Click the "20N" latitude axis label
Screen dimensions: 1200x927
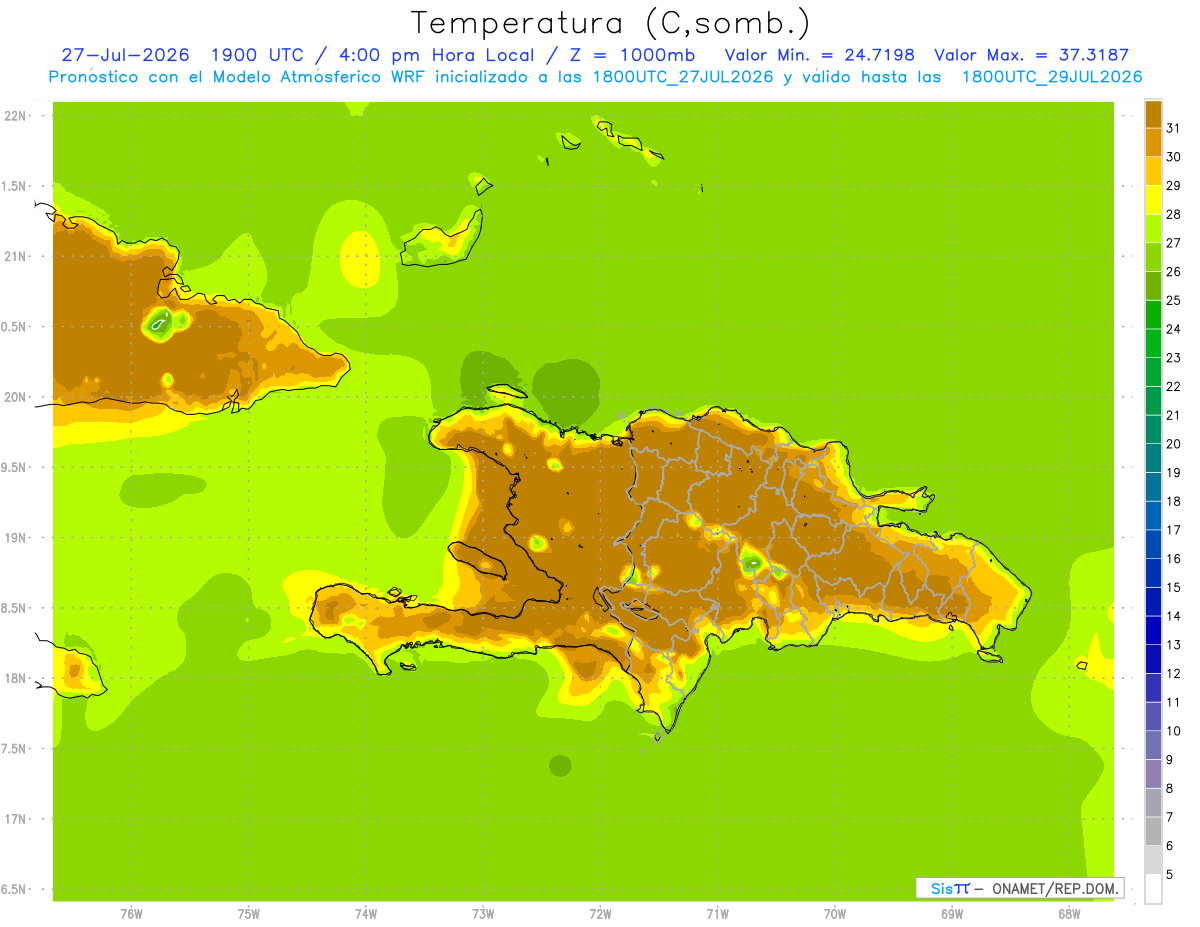click(x=15, y=397)
